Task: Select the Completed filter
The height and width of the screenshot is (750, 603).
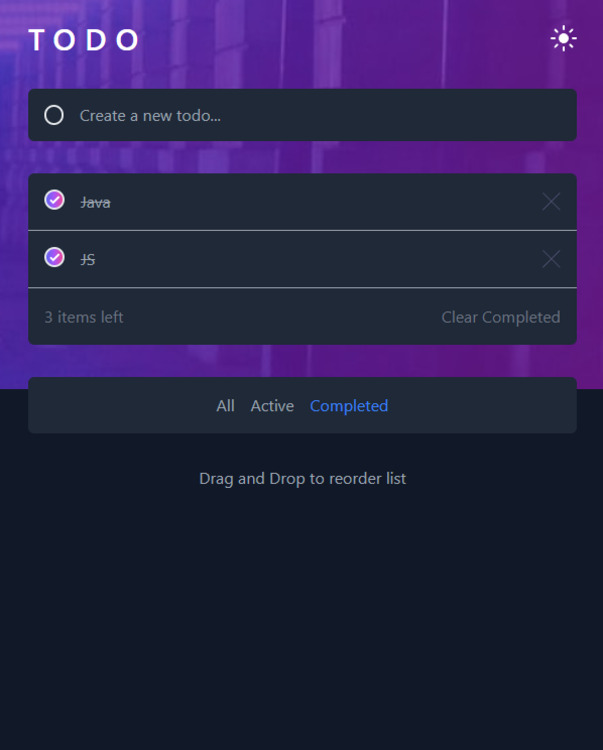Action: point(349,406)
